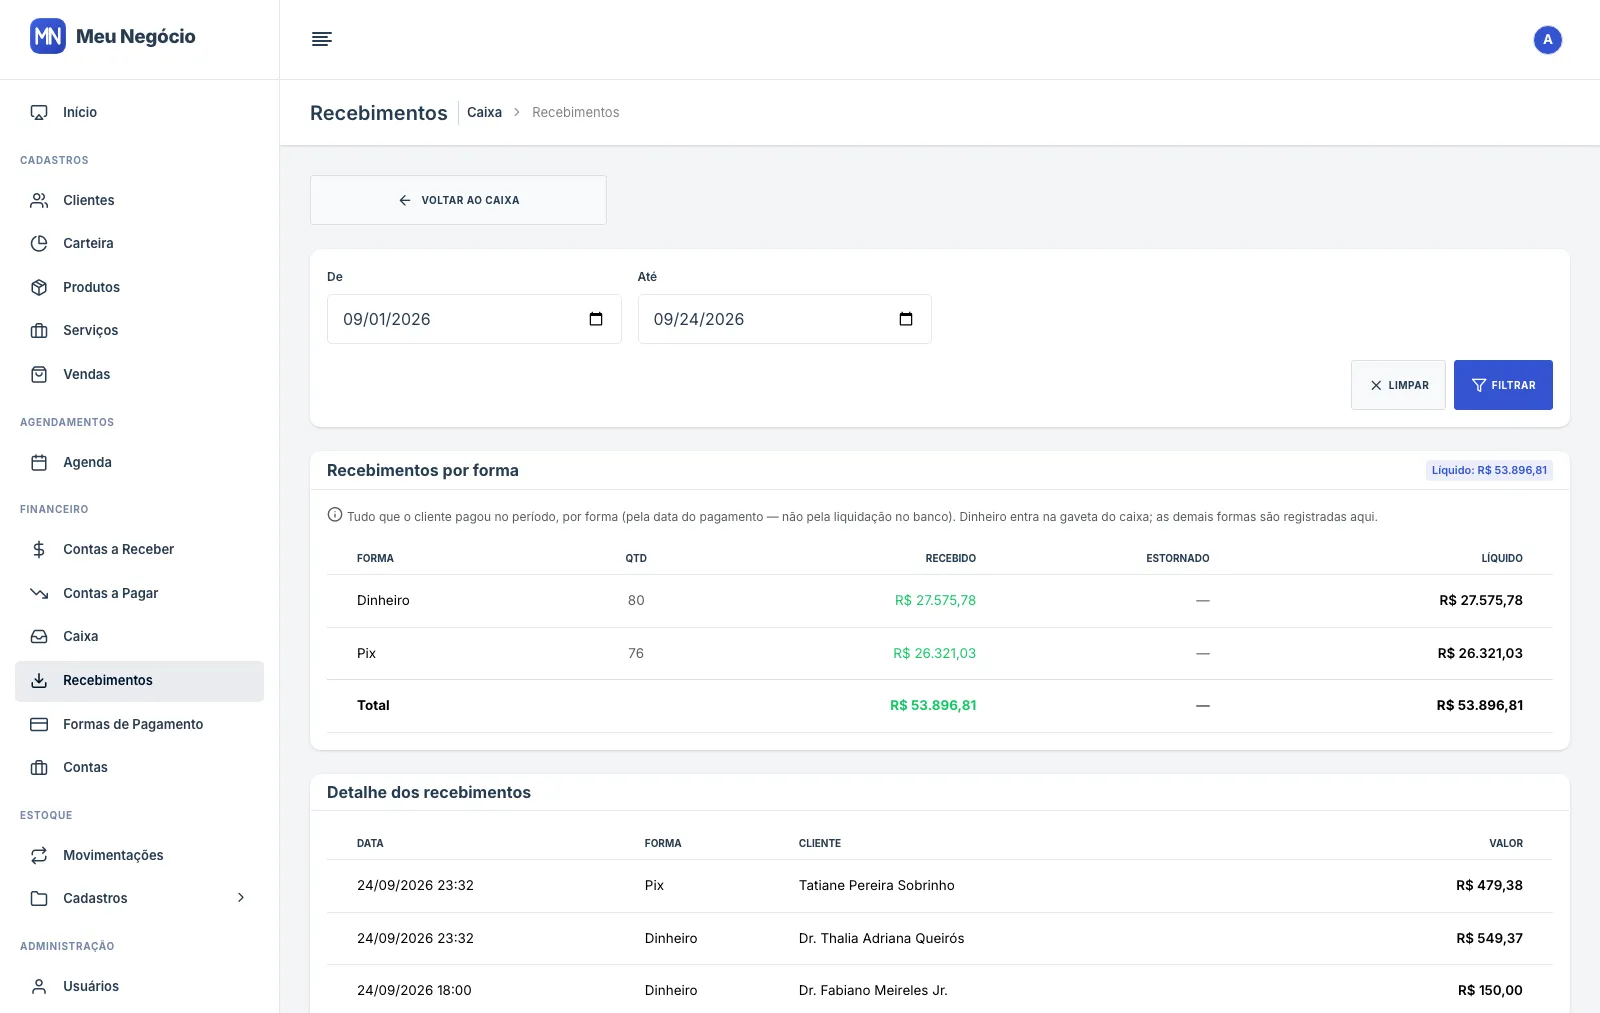1600x1013 pixels.
Task: Click the Produtos box icon
Action: pyautogui.click(x=39, y=287)
